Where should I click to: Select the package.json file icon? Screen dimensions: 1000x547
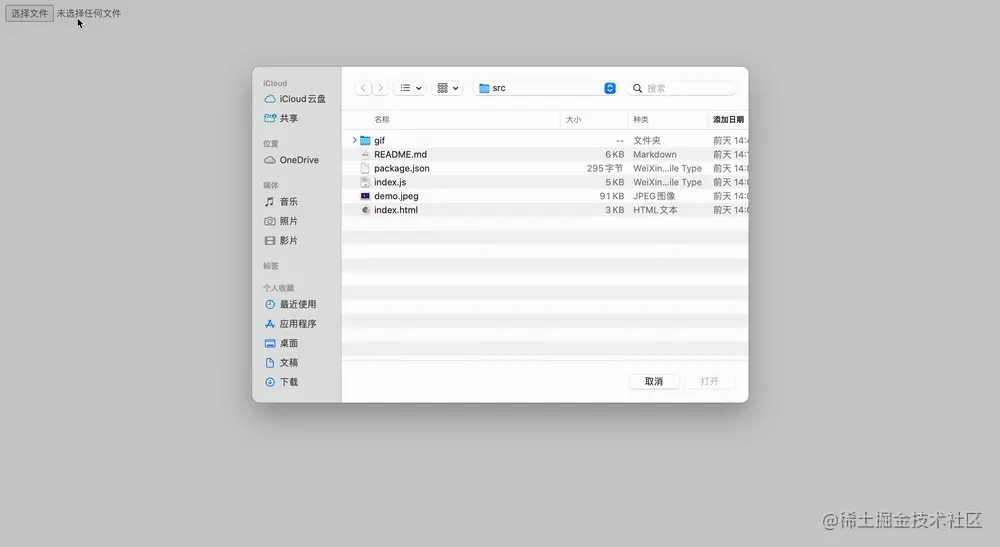tap(365, 168)
